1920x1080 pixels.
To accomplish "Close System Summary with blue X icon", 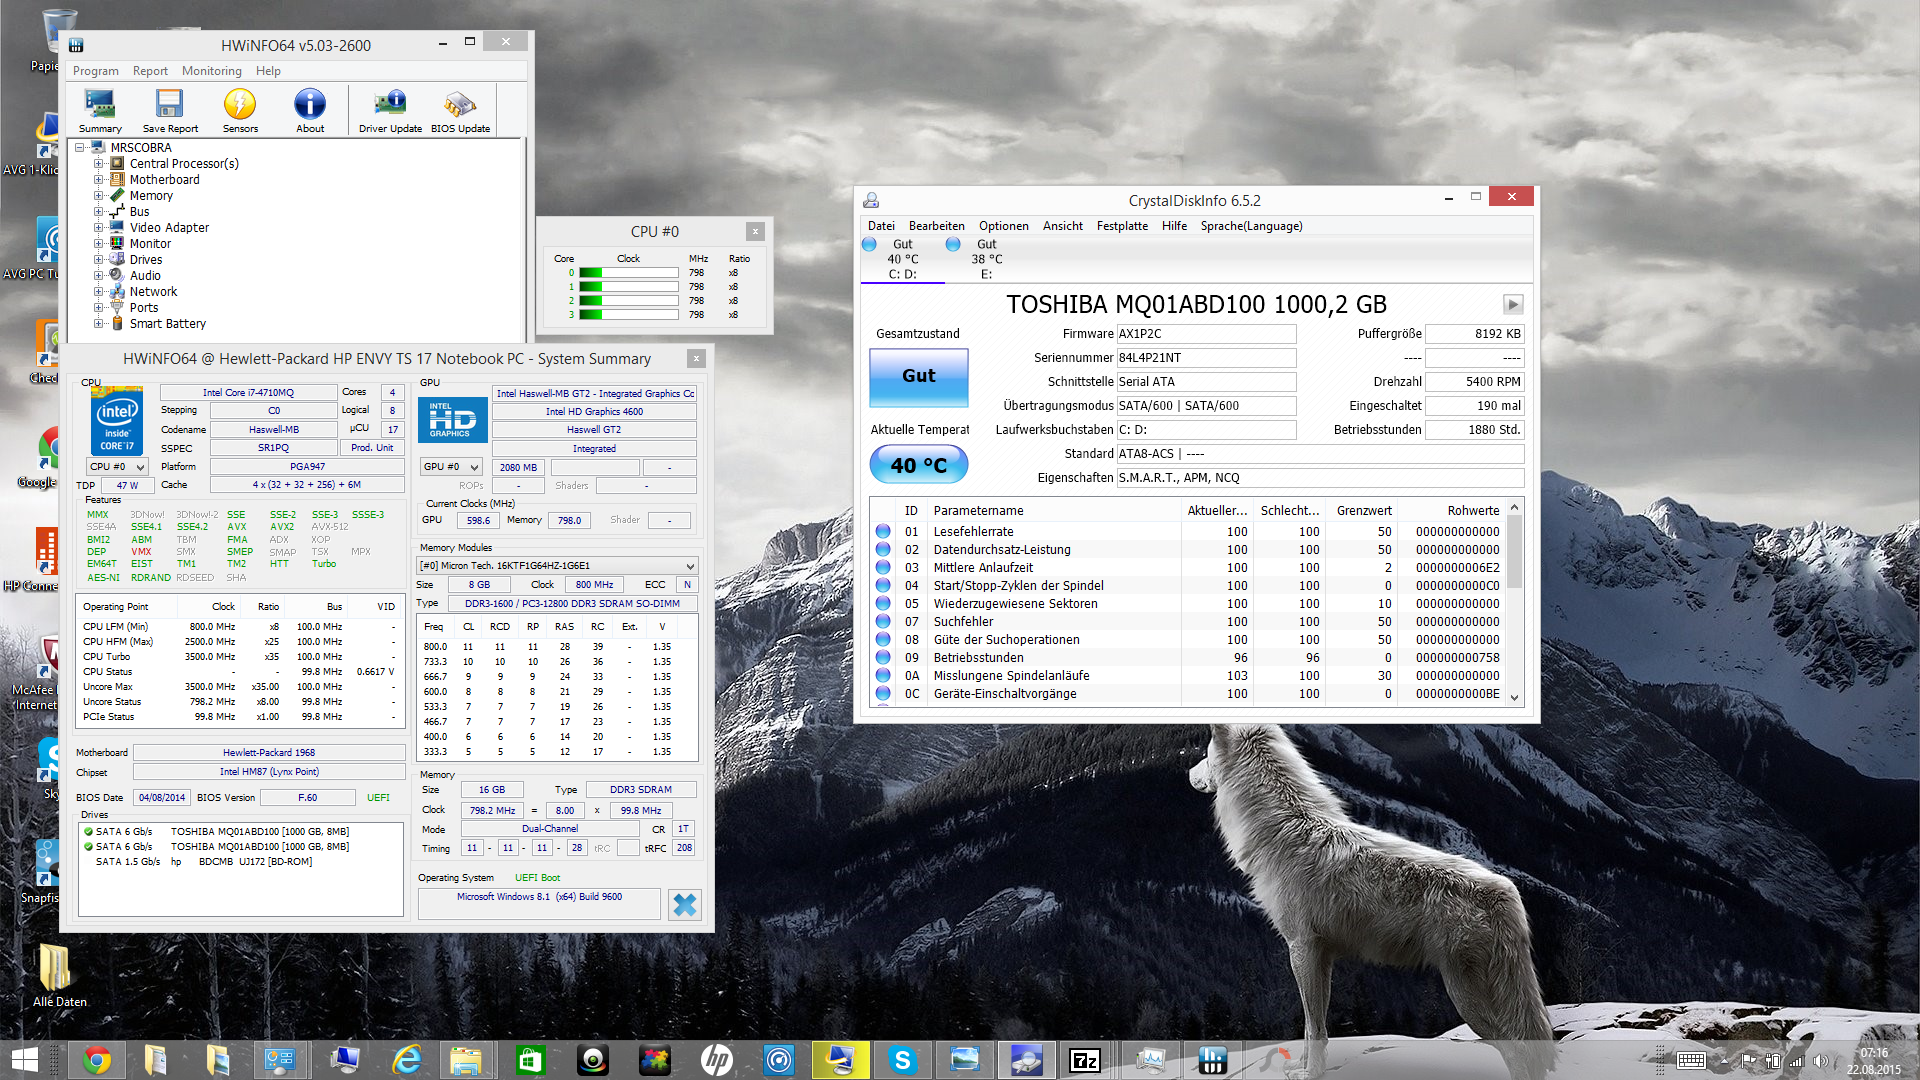I will (x=685, y=905).
